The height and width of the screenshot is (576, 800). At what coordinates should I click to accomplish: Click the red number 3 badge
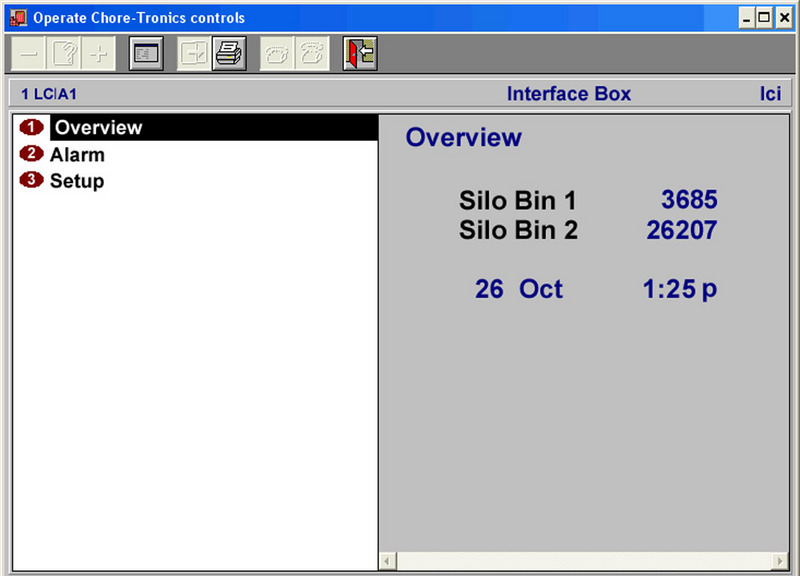(31, 180)
